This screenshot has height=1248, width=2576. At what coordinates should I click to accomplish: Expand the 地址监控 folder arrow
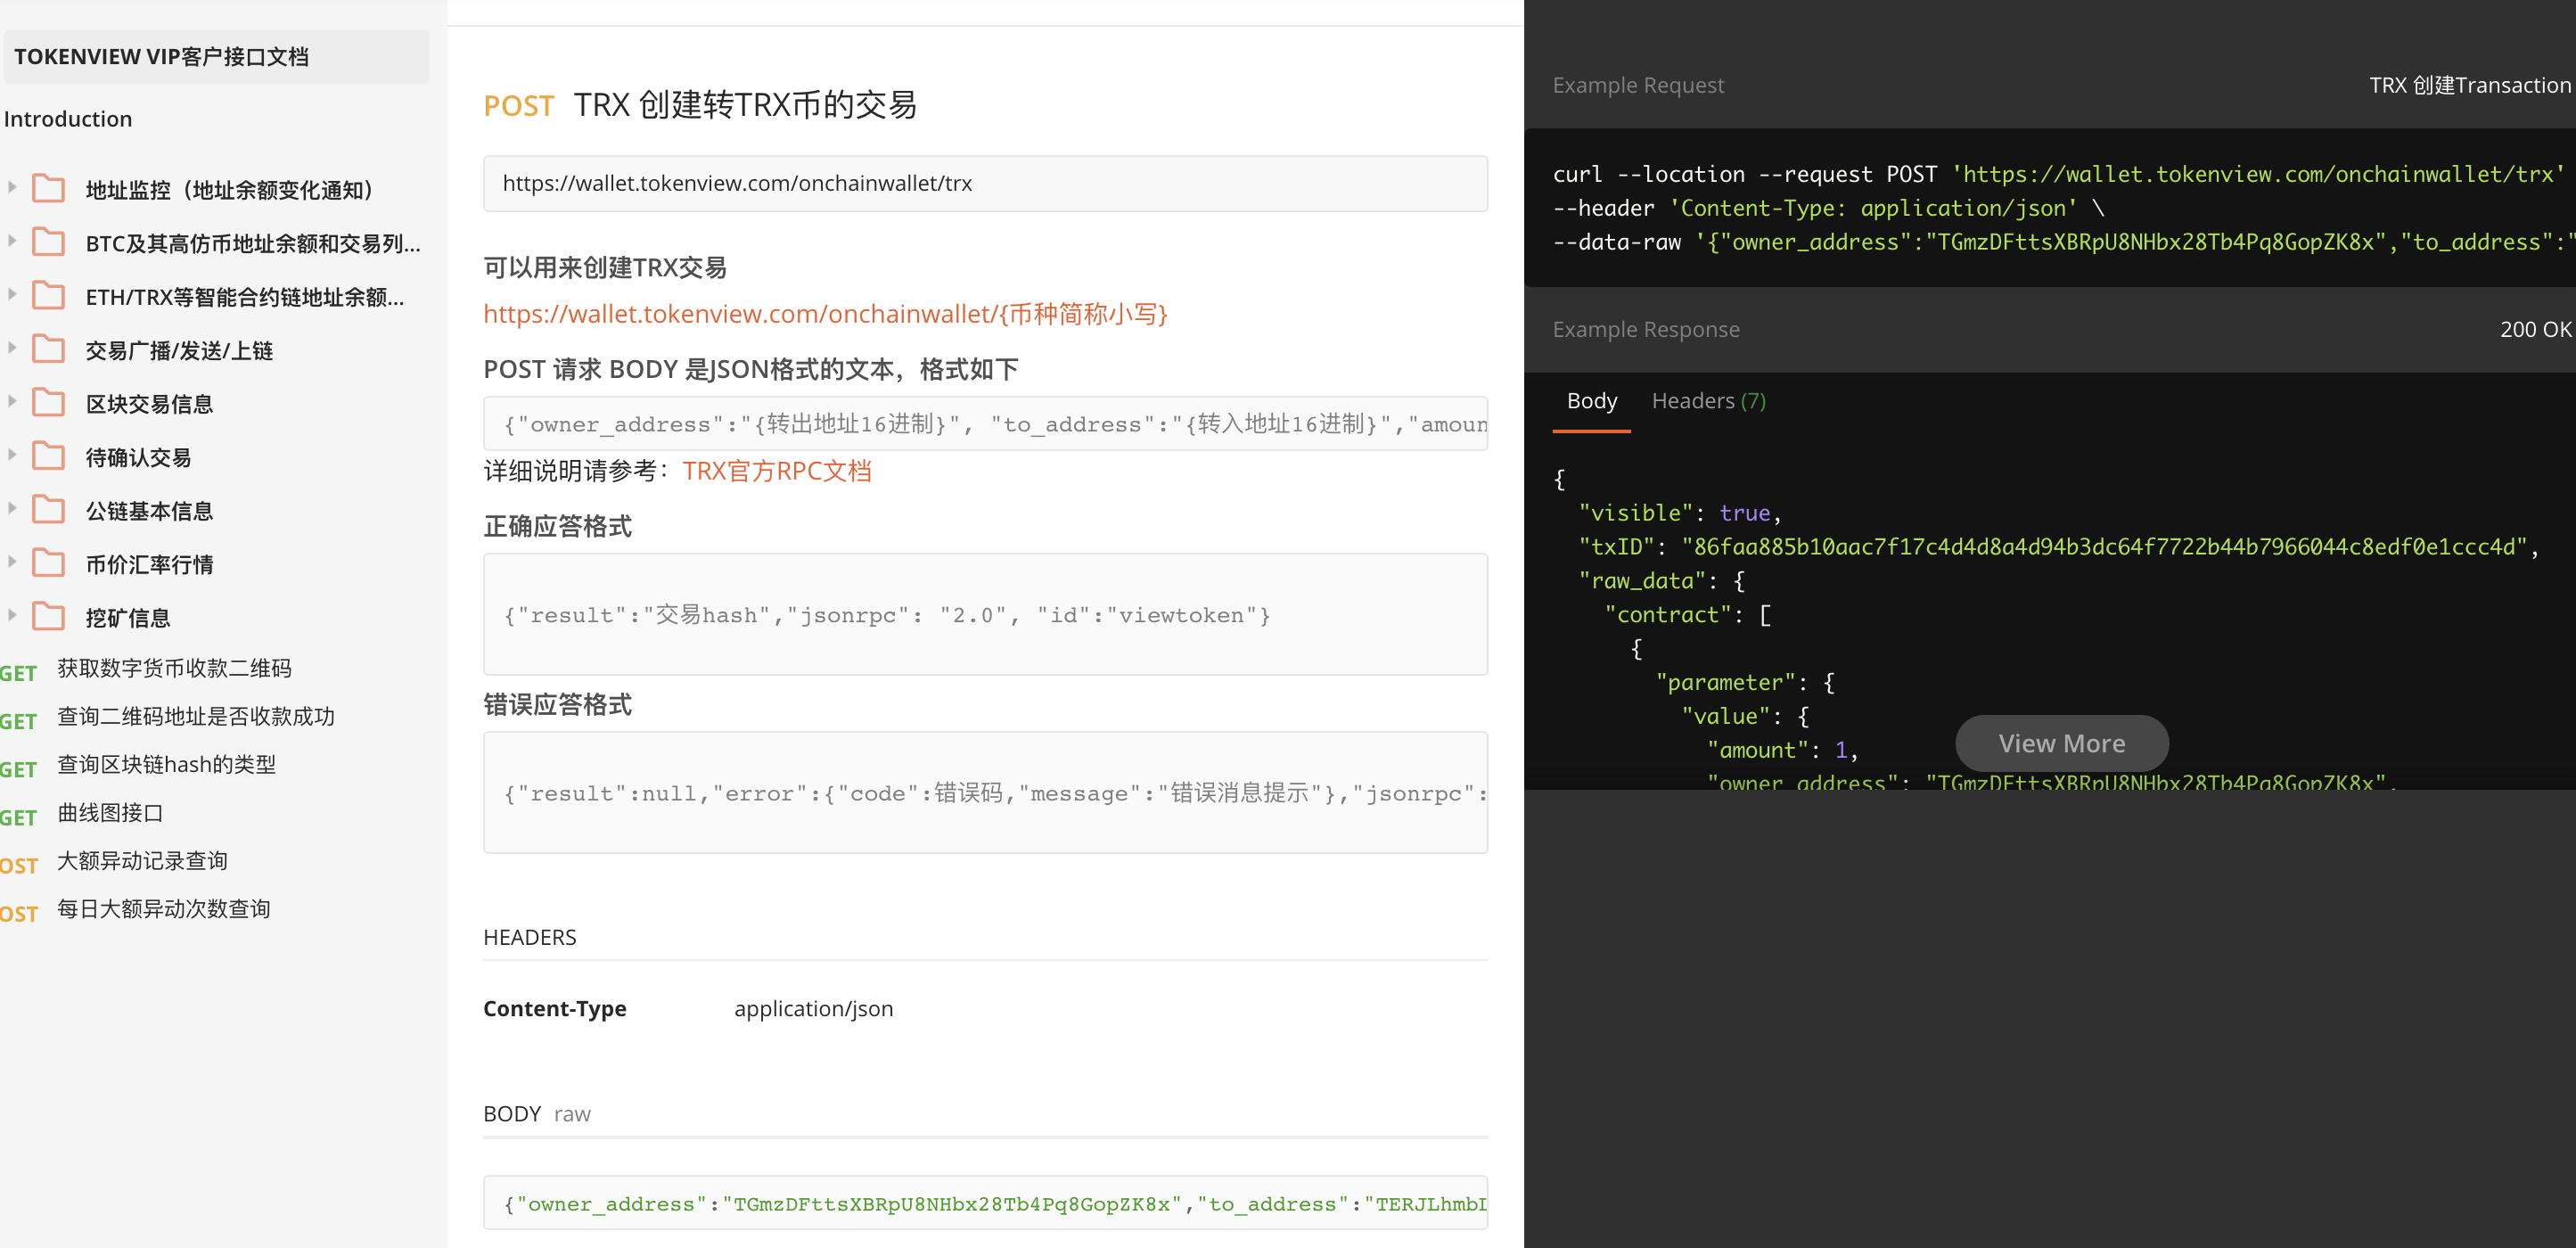12,187
